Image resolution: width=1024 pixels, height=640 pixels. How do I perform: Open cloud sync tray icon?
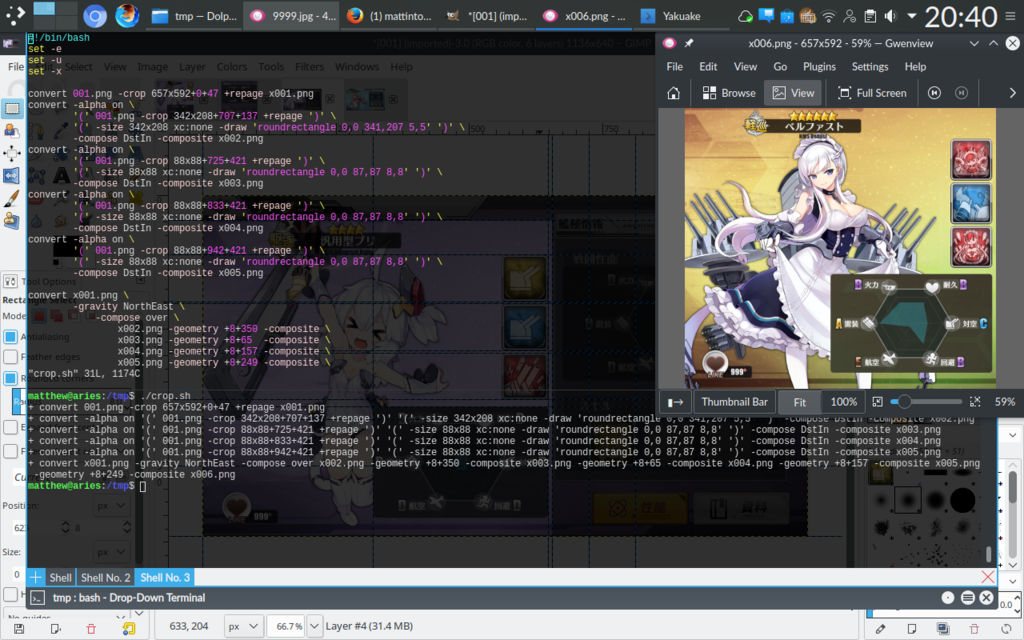coord(745,16)
